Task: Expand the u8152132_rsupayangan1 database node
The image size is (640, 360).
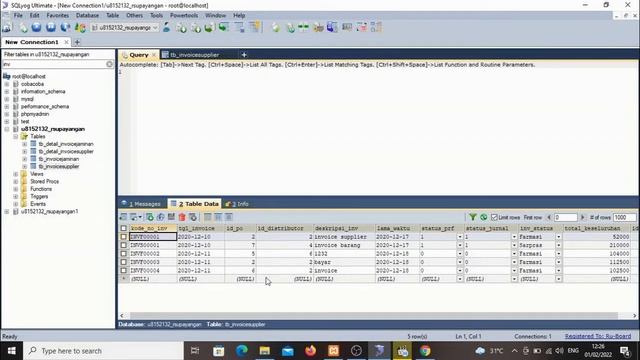Action: click(7, 211)
